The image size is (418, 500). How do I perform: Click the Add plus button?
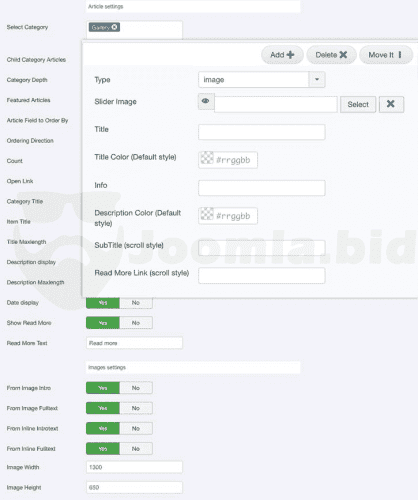[282, 55]
